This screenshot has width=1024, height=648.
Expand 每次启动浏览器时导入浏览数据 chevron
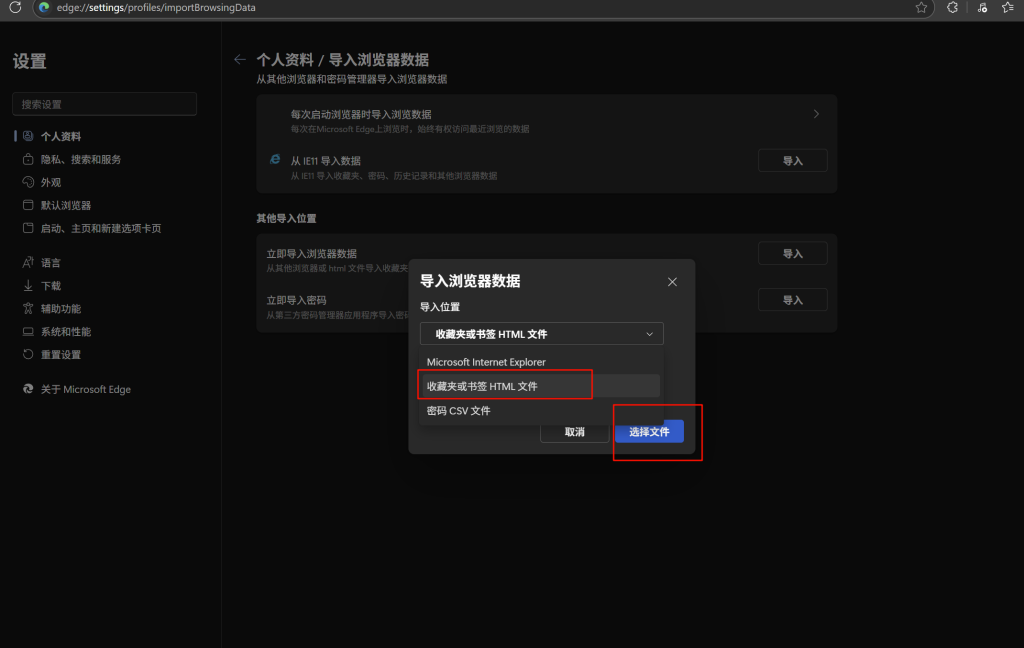tap(816, 114)
